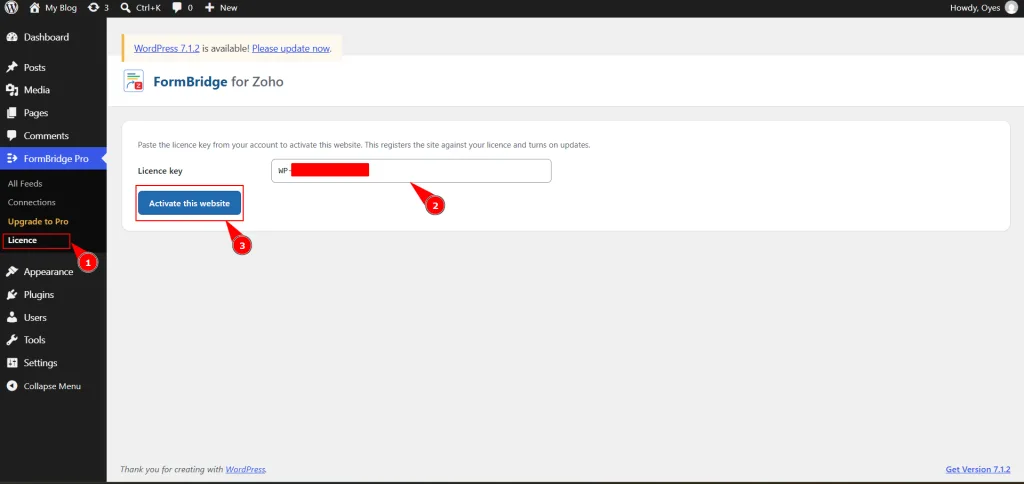
Task: Select the Licence submenu item
Action: (22, 240)
